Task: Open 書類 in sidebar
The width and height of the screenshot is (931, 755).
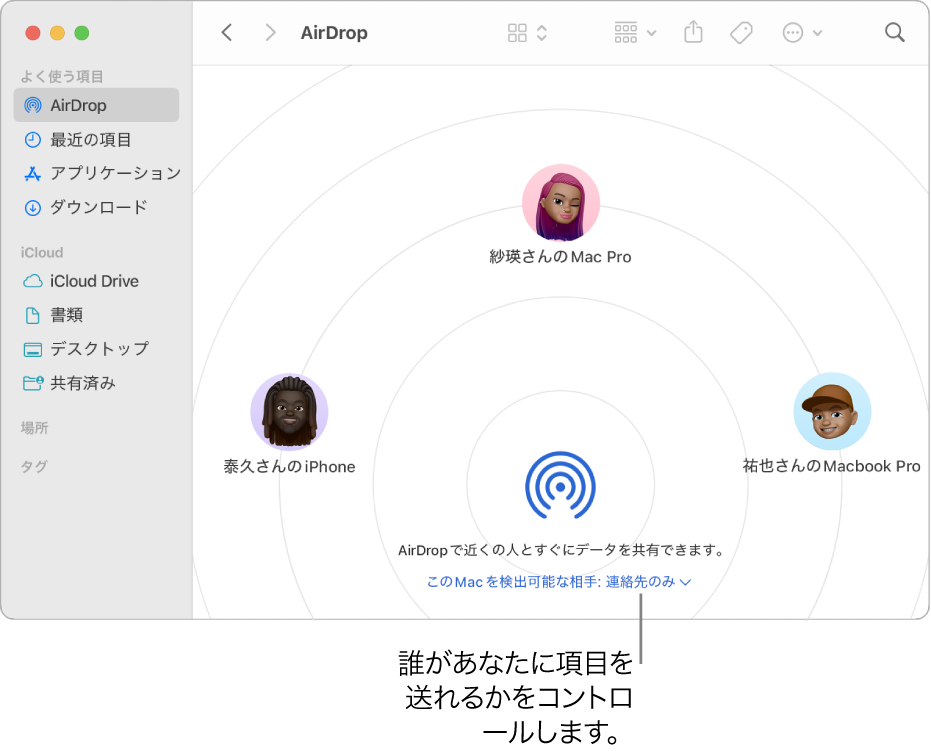Action: (96, 315)
